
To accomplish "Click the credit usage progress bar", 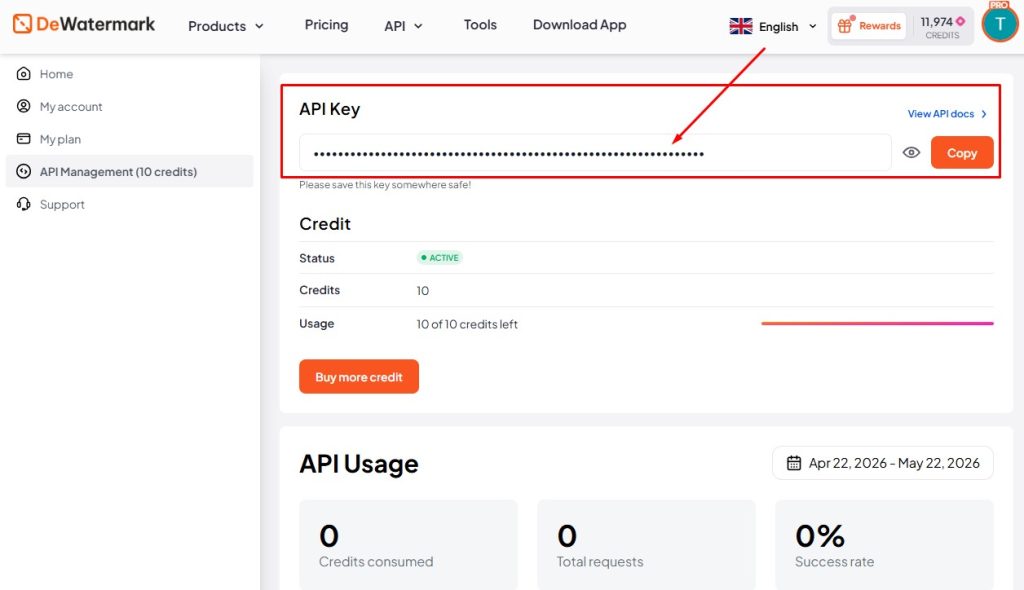I will [x=877, y=323].
